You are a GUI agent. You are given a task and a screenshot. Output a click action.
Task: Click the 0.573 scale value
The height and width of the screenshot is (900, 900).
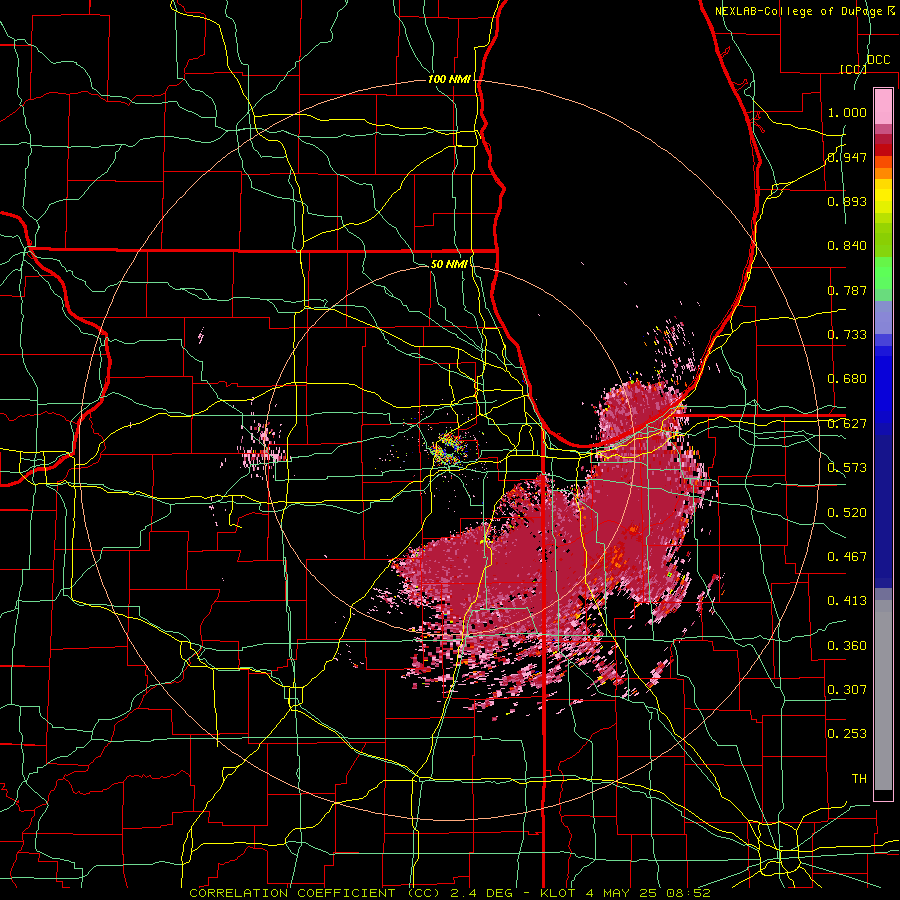(x=847, y=468)
